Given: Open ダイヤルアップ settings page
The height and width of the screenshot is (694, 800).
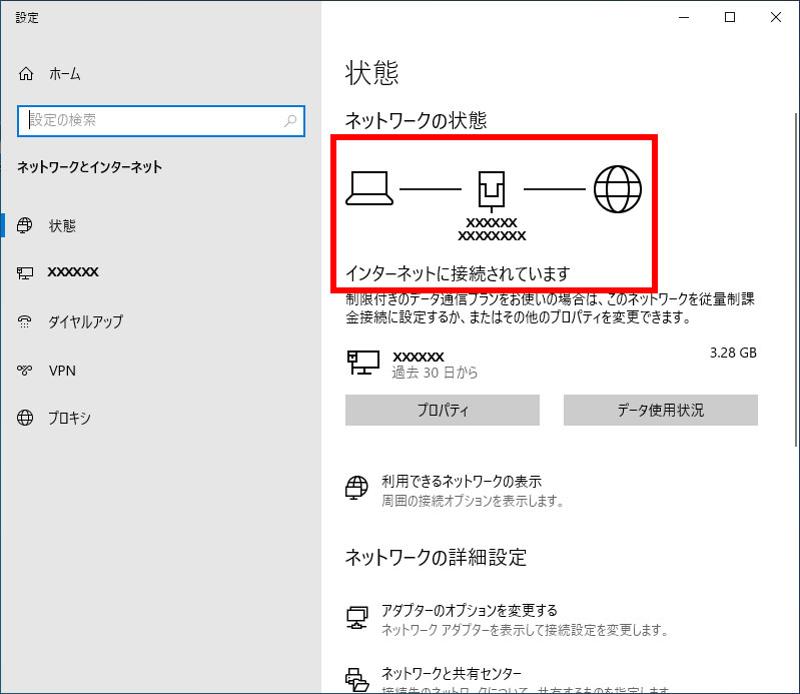Looking at the screenshot, I should pos(86,321).
